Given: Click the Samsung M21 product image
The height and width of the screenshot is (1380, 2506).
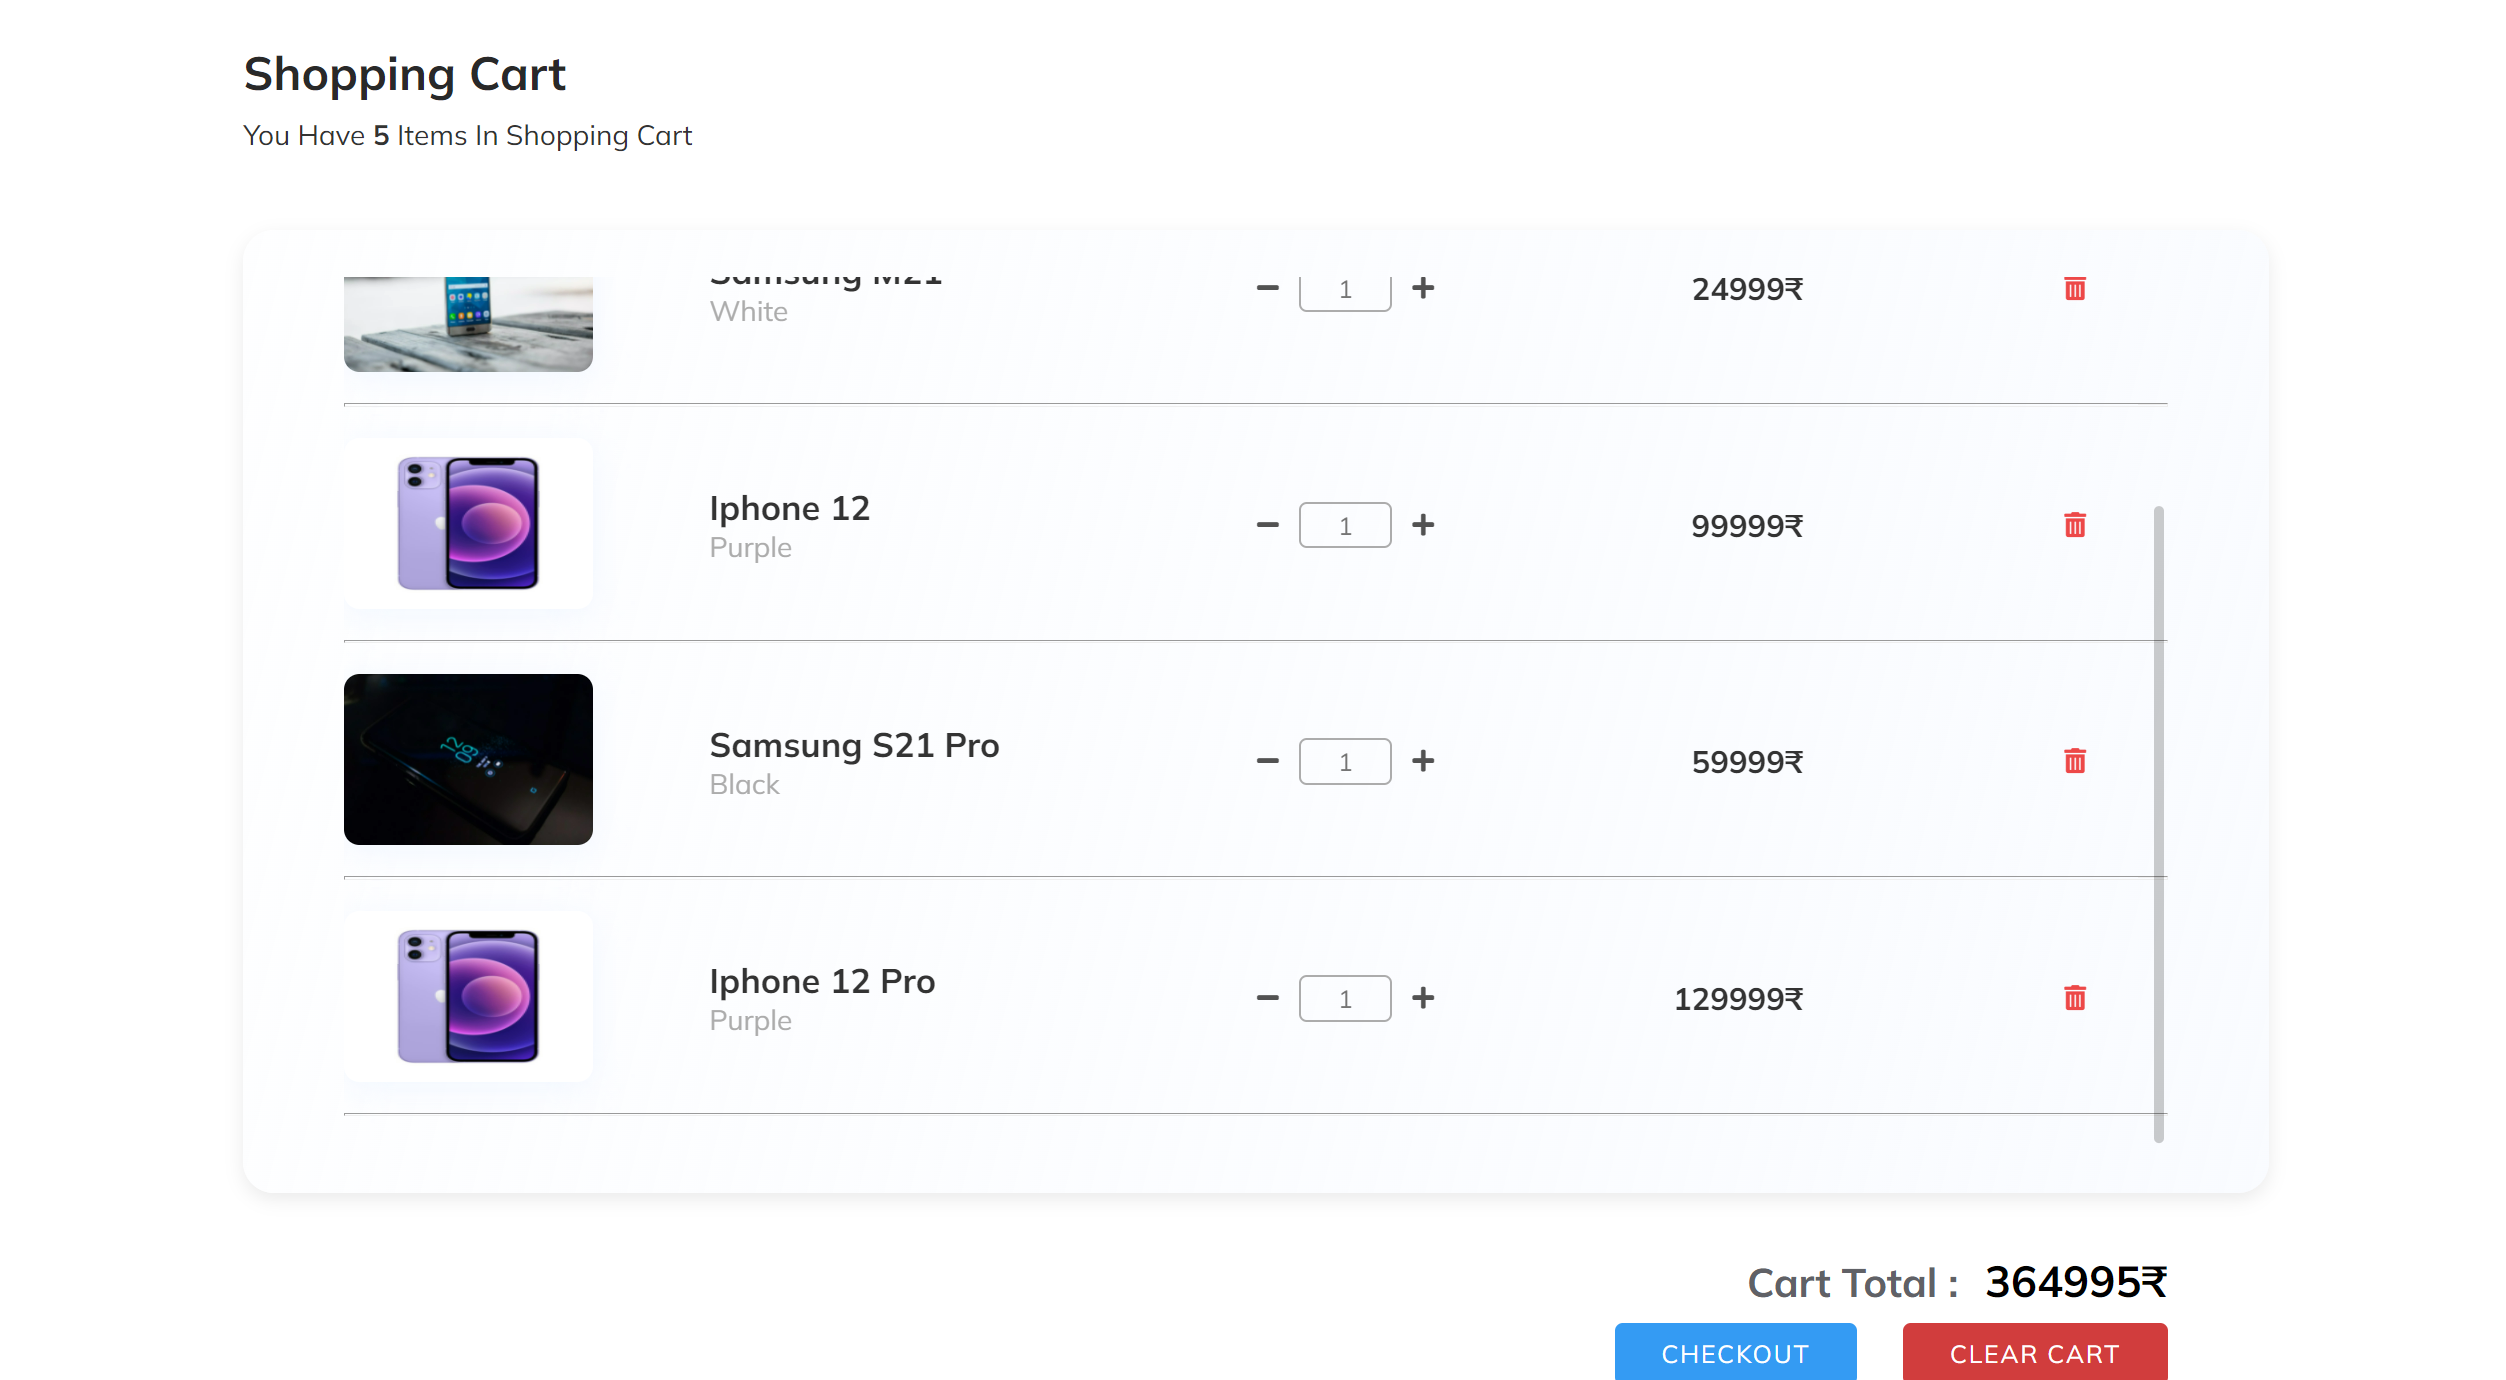Looking at the screenshot, I should (x=468, y=323).
